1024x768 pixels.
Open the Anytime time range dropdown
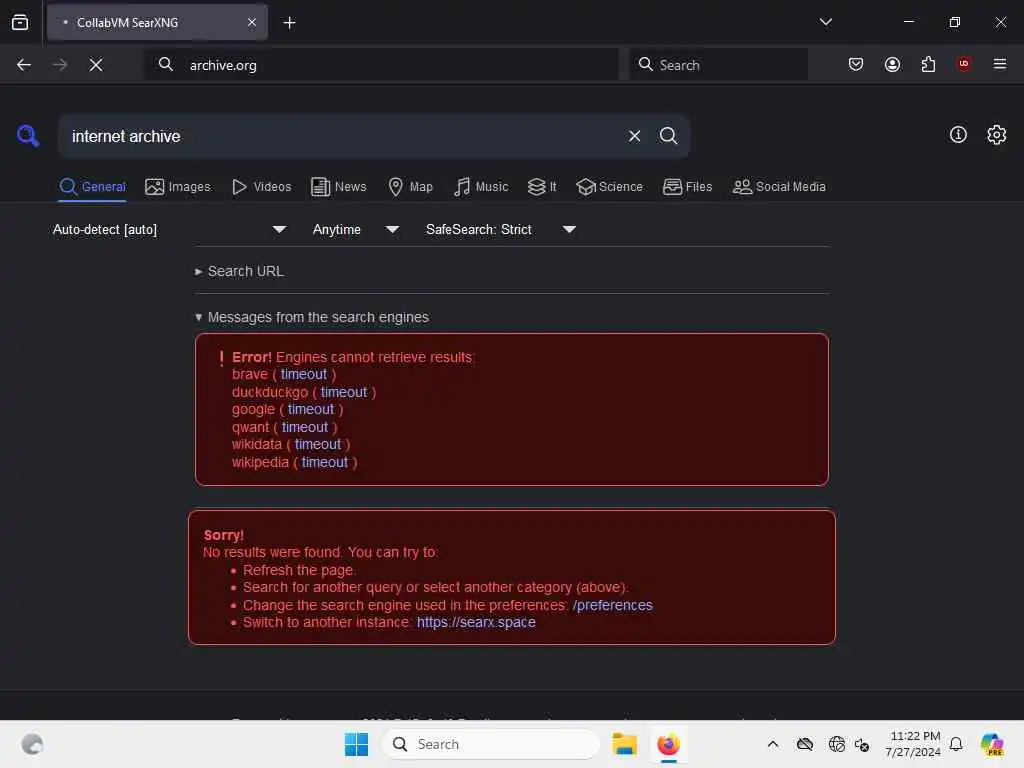[x=355, y=229]
